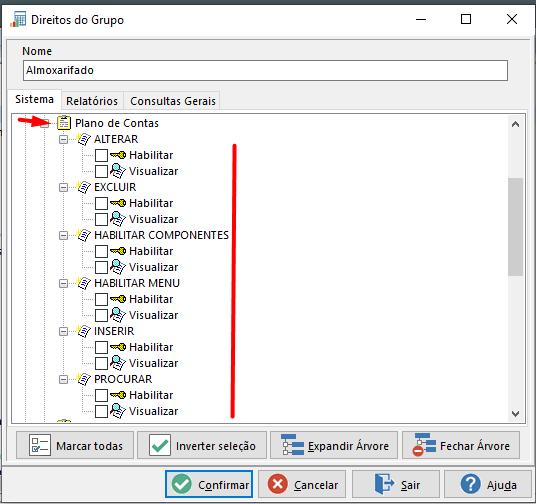Close the Direitos do Grupo window
This screenshot has width=536, height=504.
[512, 19]
